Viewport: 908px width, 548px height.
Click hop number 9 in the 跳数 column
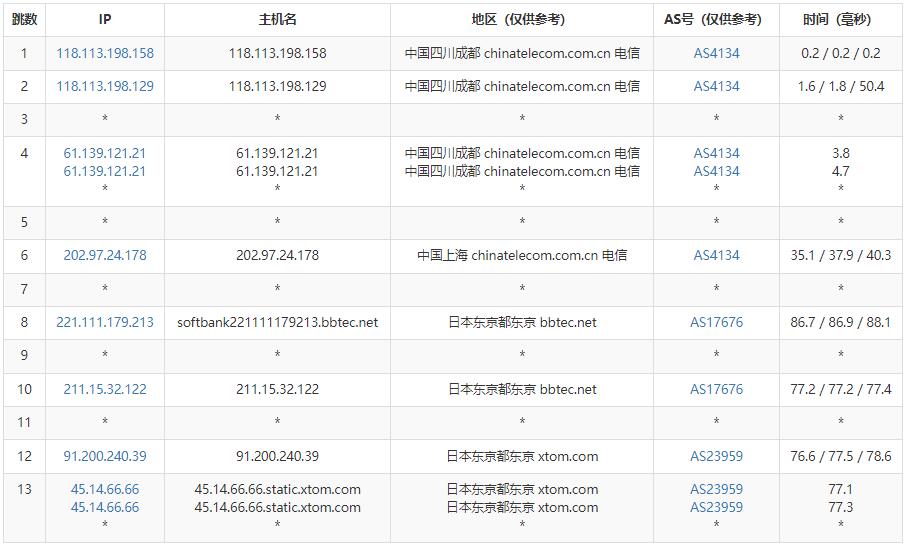[24, 356]
